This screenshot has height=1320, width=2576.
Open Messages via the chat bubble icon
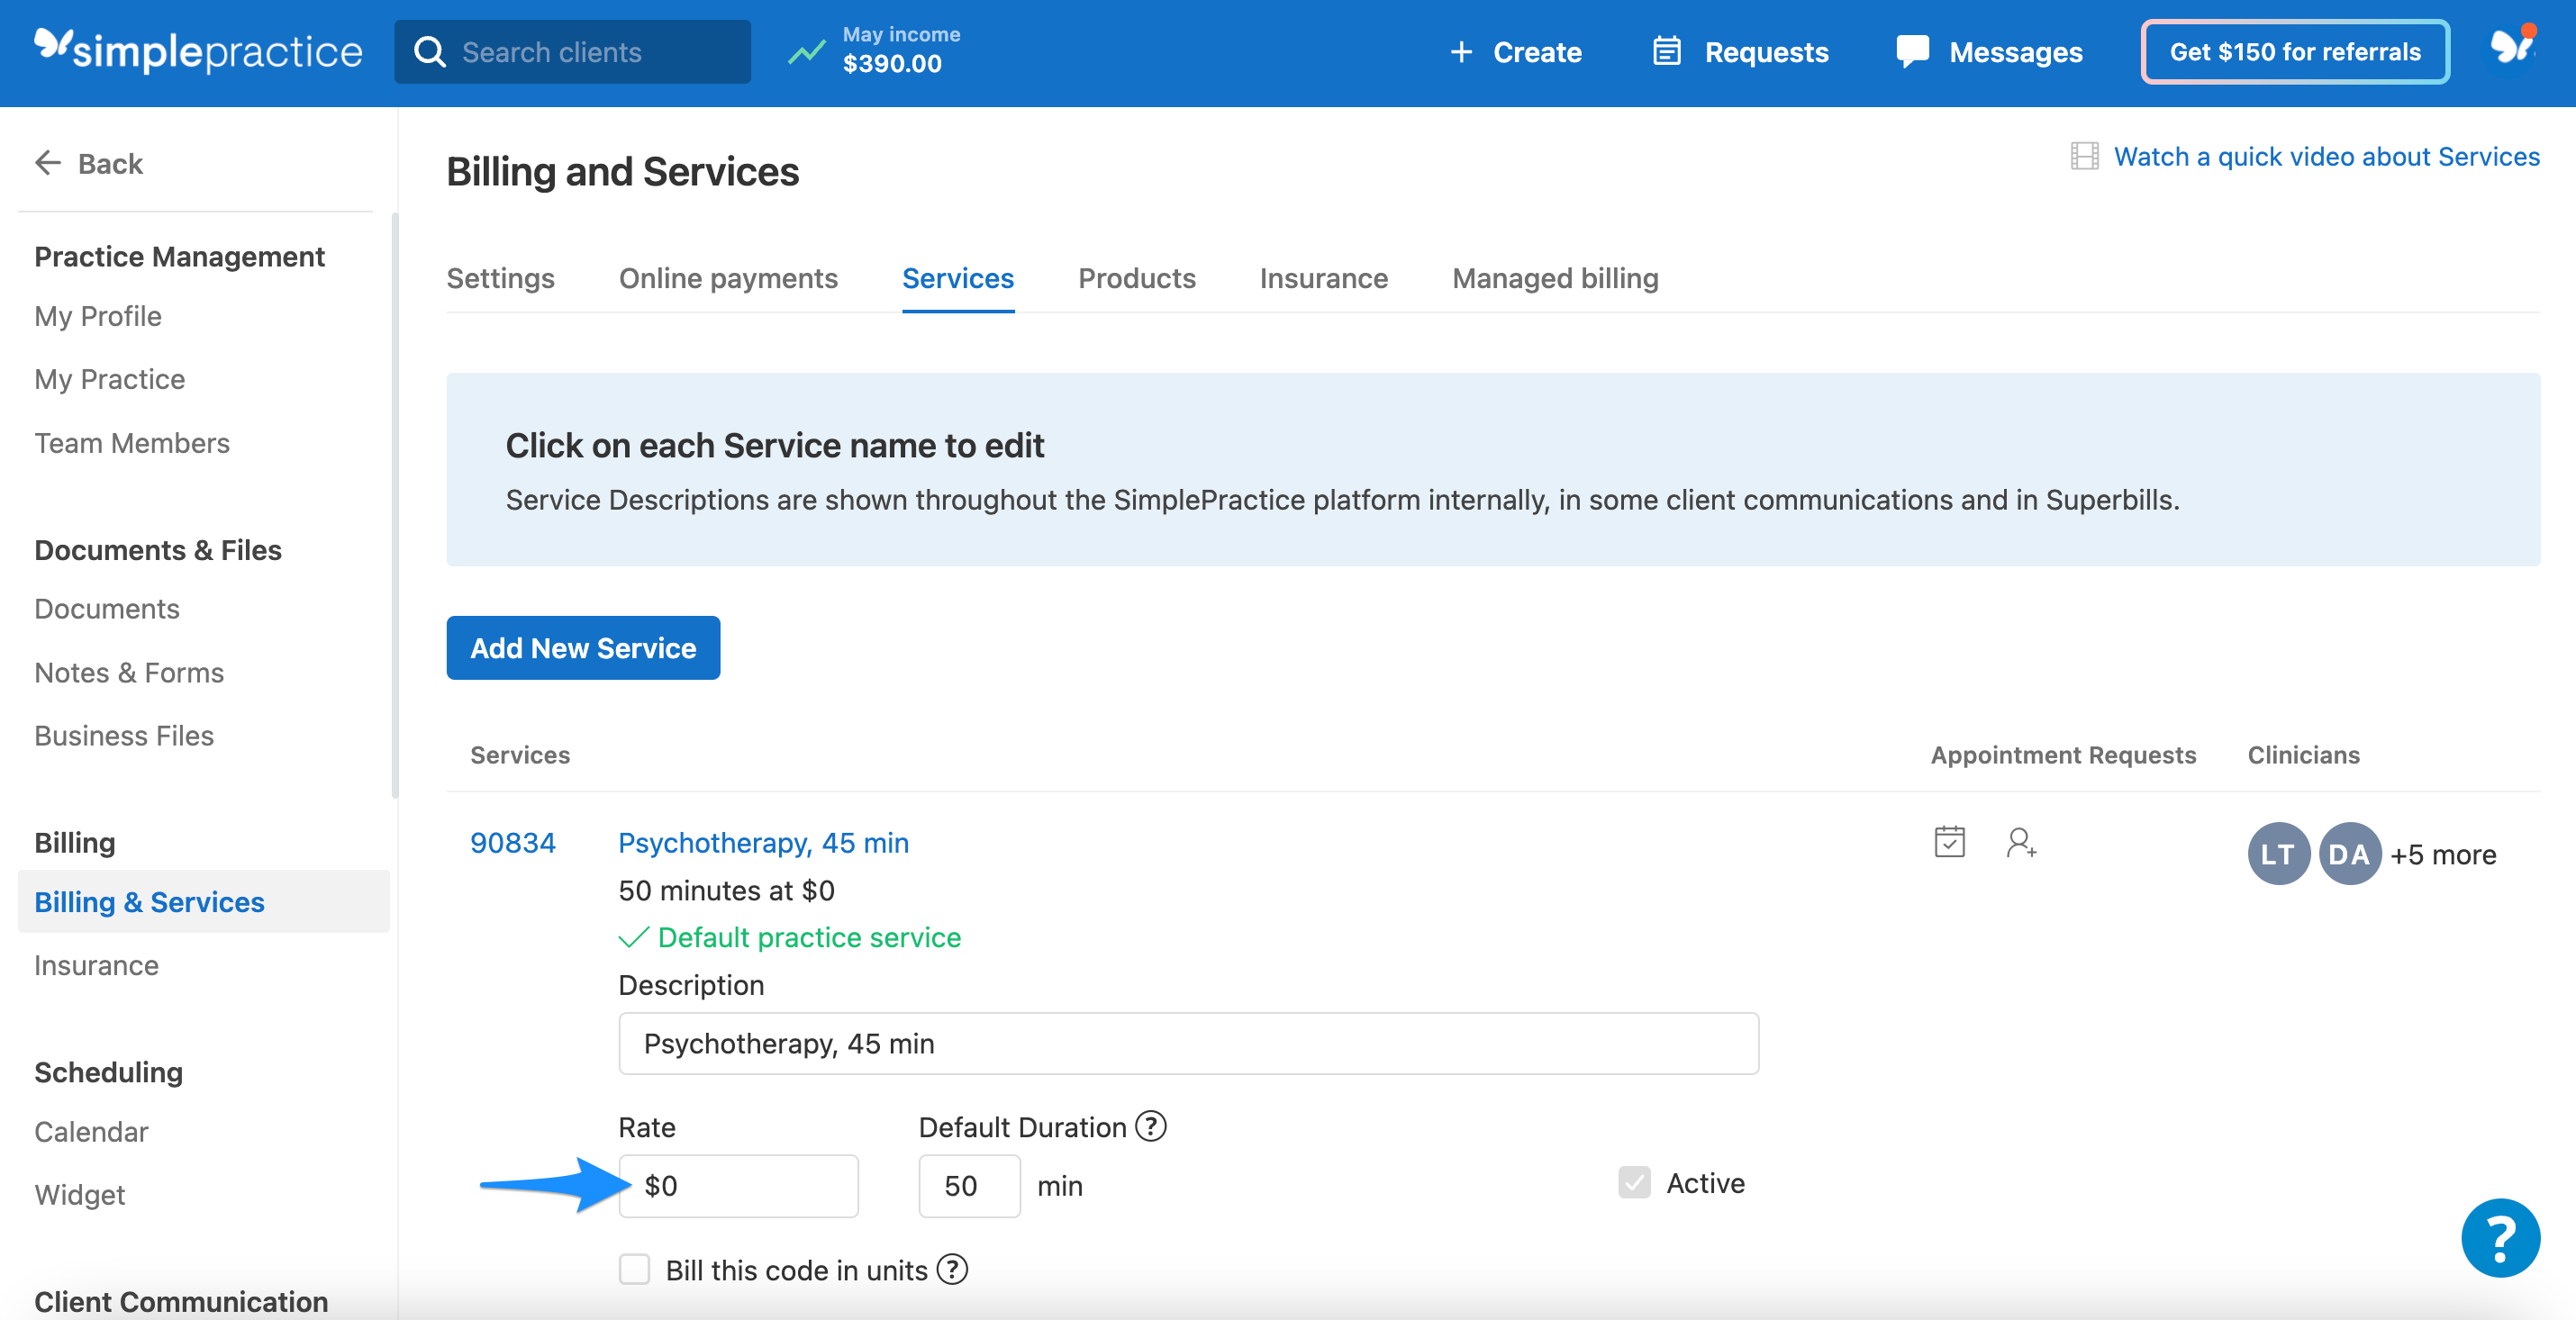(x=1912, y=51)
